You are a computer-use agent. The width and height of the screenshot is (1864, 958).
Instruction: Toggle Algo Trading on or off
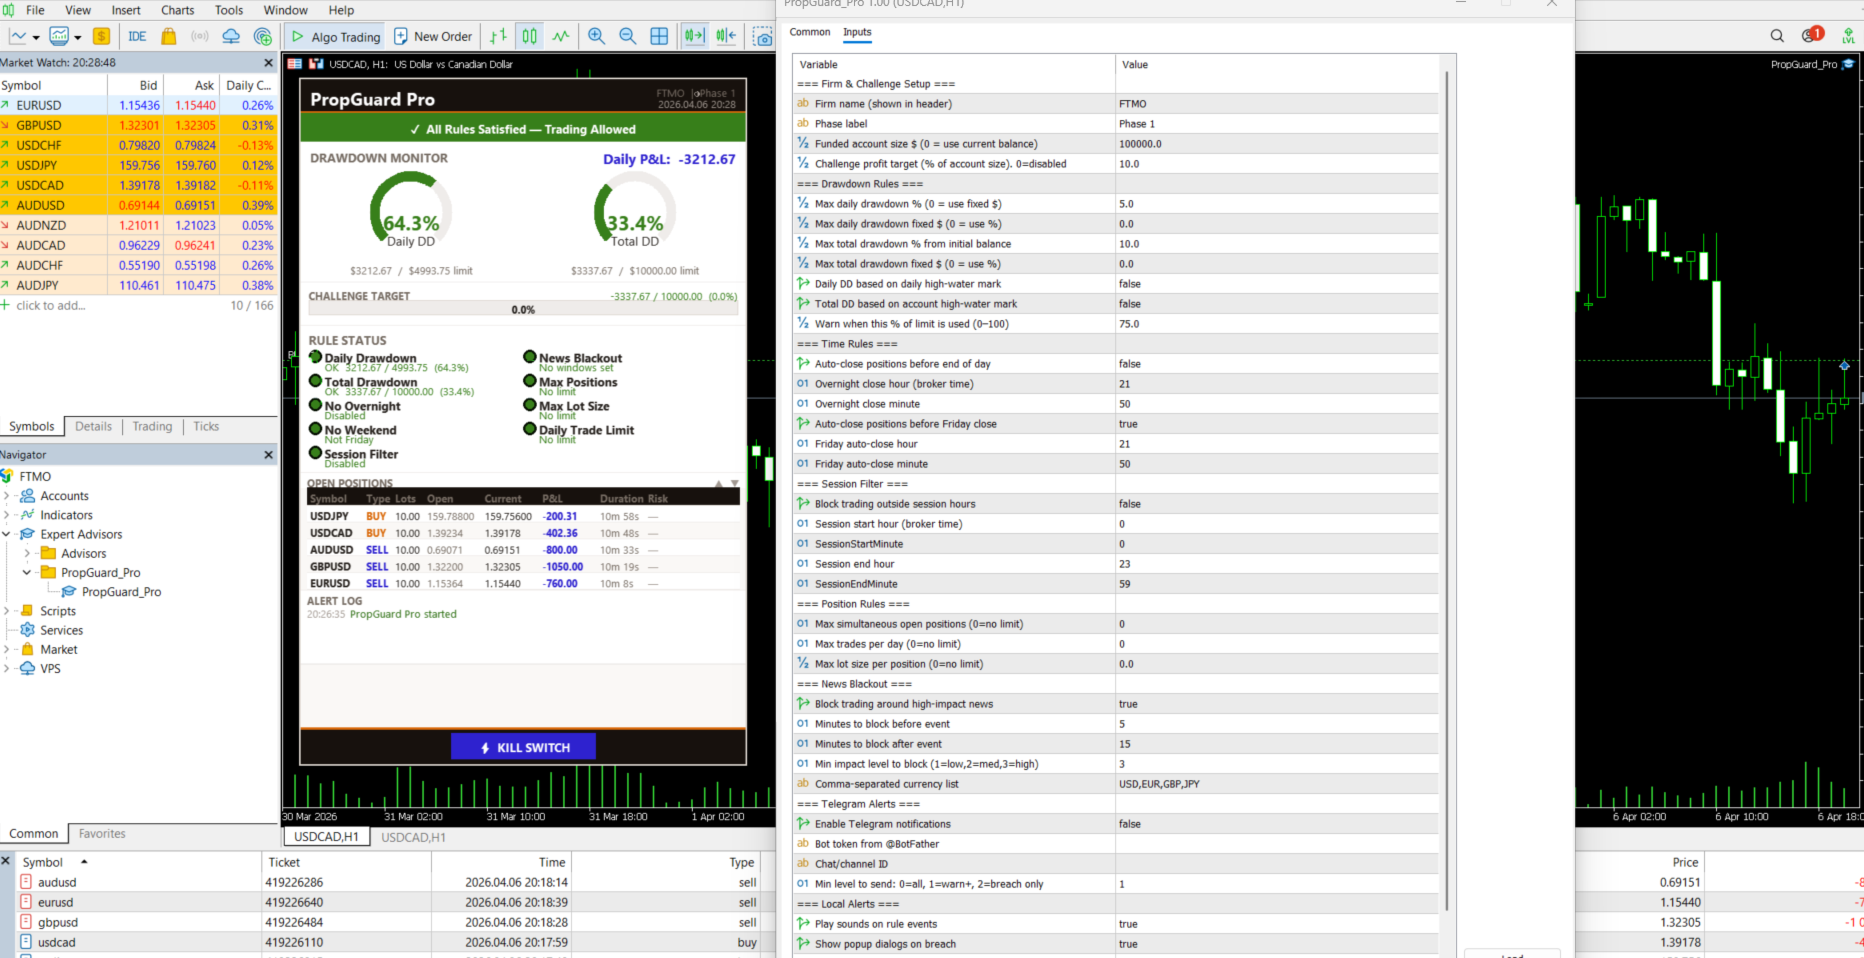pos(336,36)
